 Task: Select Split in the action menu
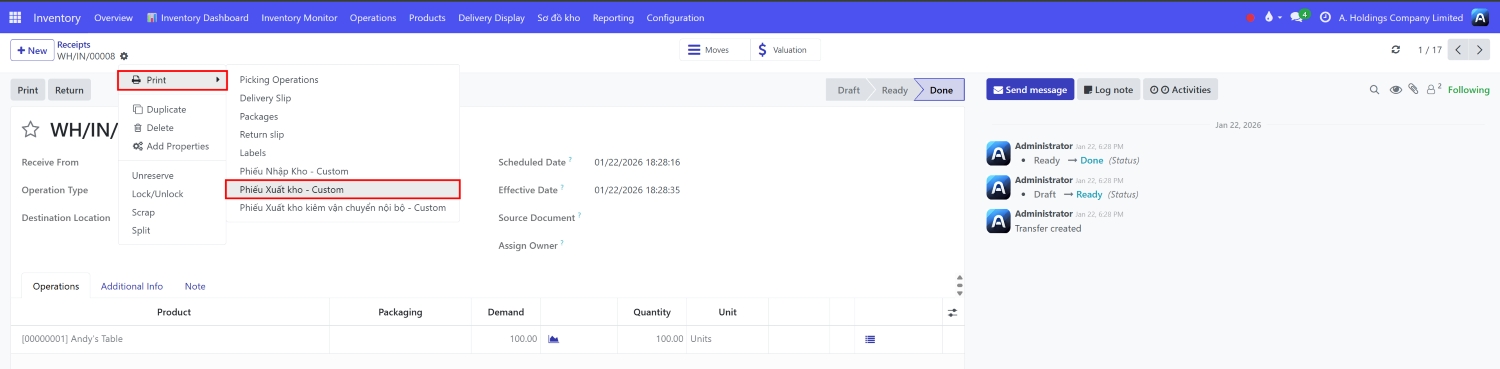click(x=173, y=230)
